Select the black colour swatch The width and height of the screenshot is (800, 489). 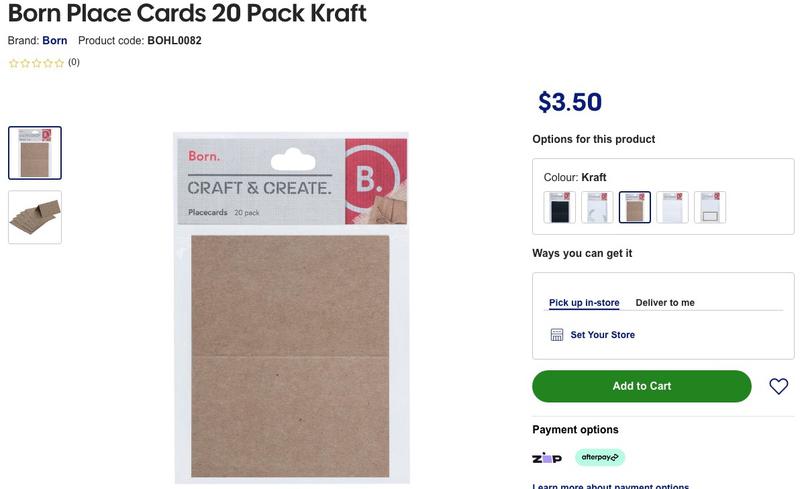559,207
